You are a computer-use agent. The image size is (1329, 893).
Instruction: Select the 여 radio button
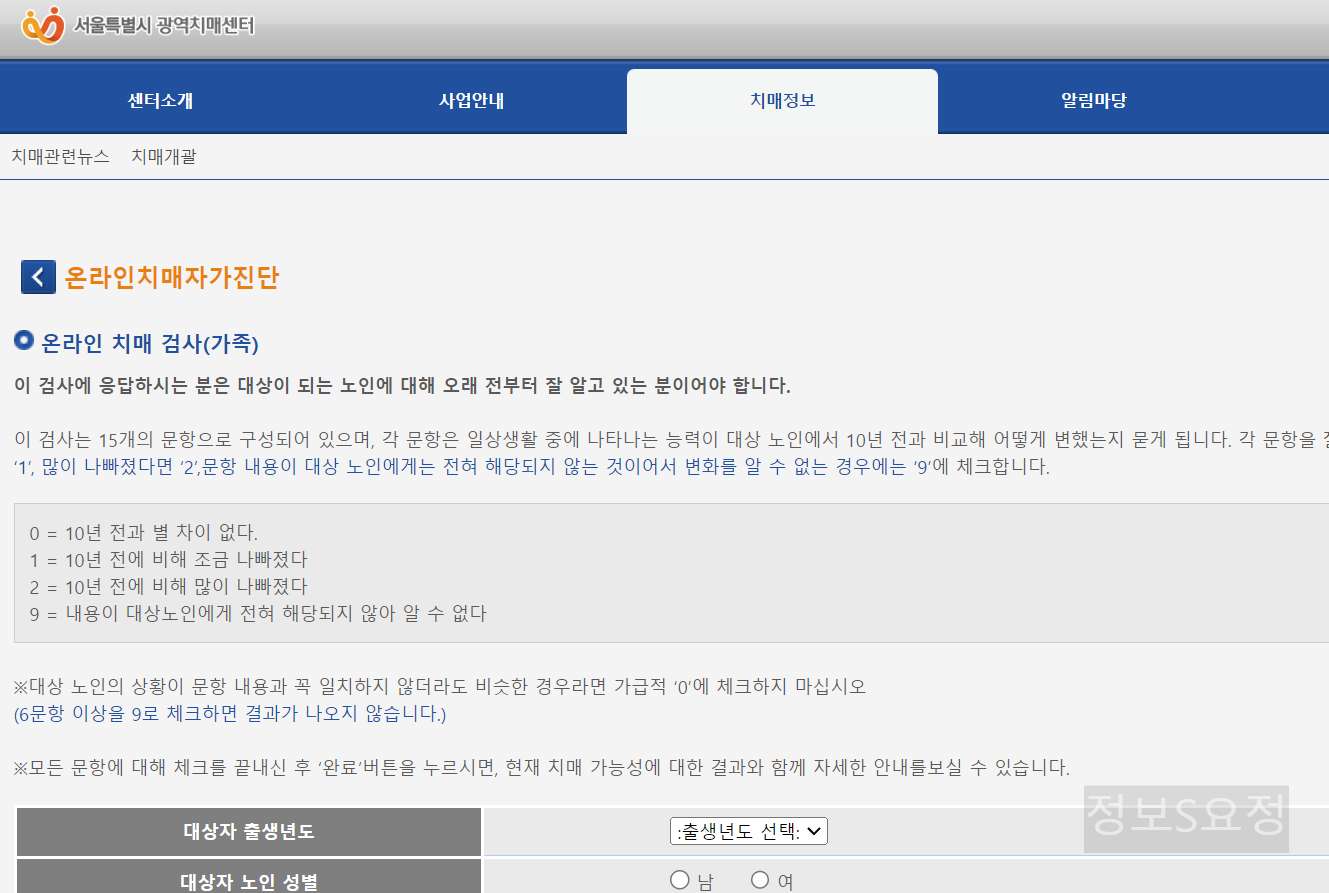[x=760, y=877]
